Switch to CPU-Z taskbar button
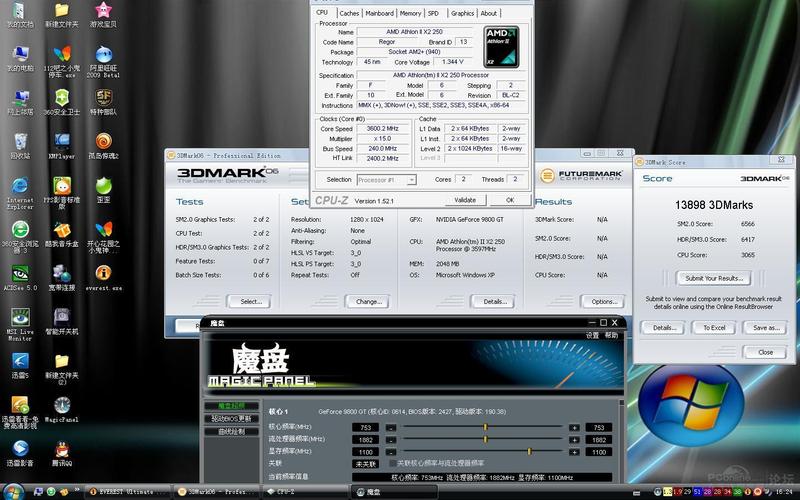 304,492
